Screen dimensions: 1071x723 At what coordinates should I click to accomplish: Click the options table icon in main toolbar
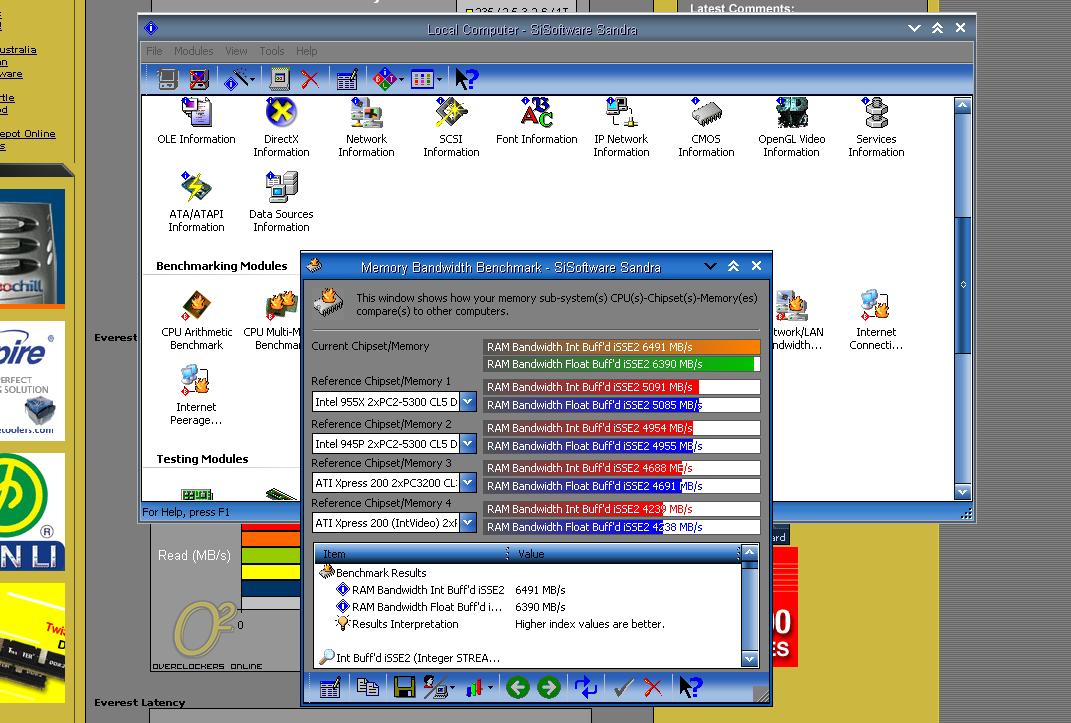[x=347, y=79]
